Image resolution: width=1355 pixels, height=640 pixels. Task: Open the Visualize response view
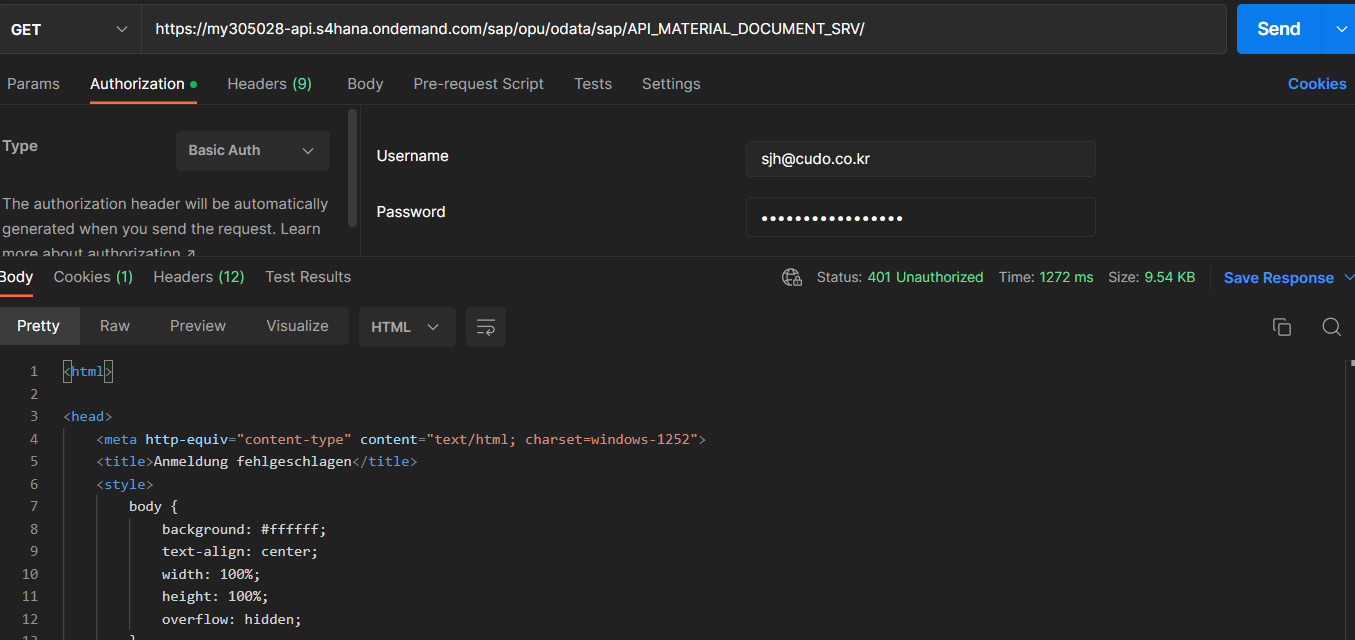297,326
